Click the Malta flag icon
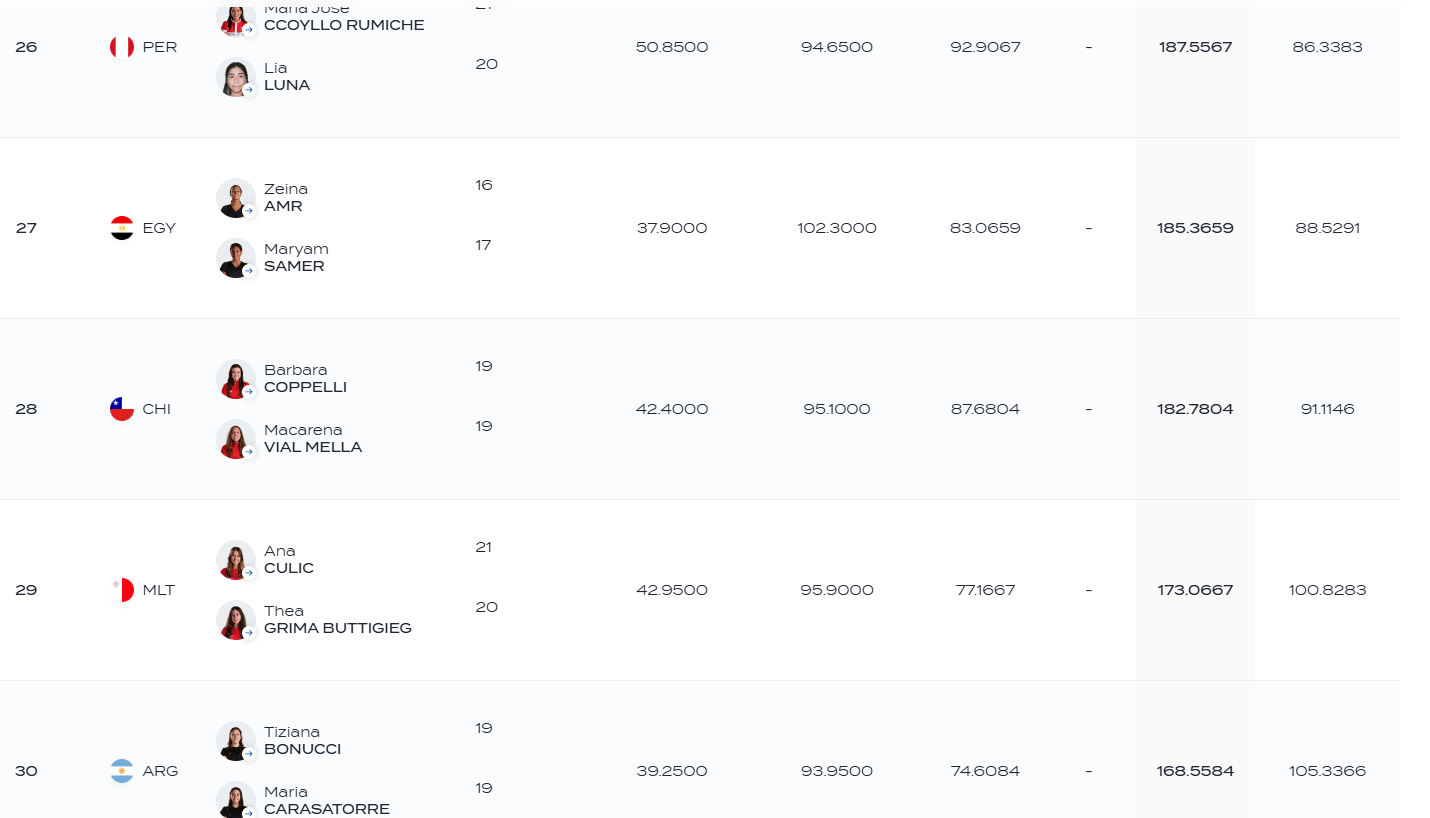Image resolution: width=1430 pixels, height=818 pixels. tap(122, 590)
